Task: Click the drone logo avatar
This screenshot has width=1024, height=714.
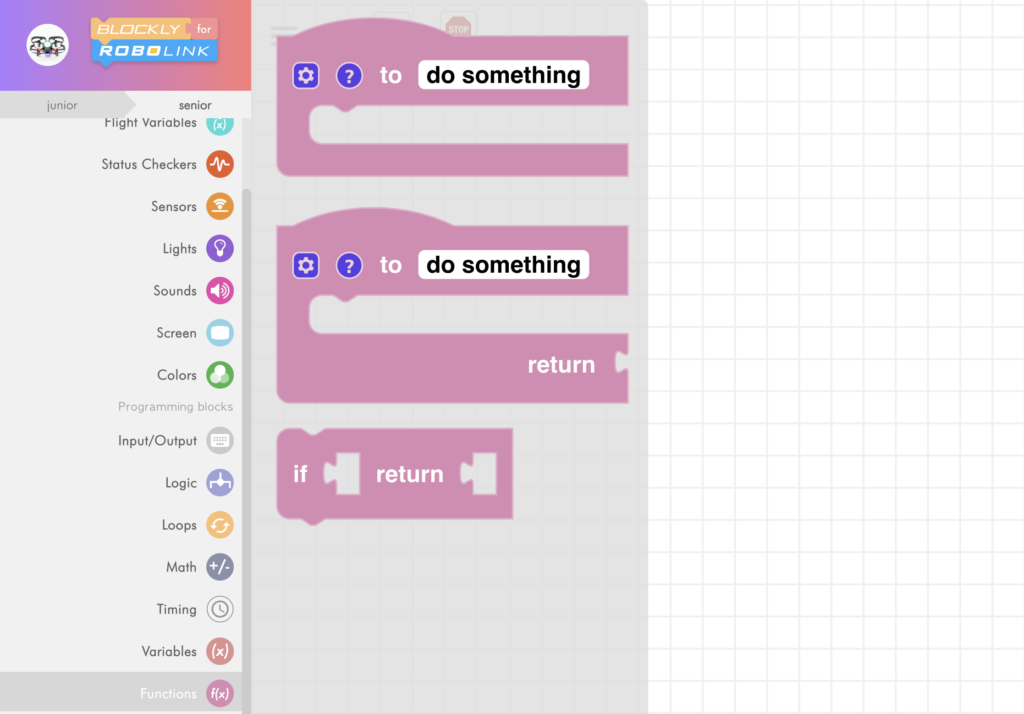Action: pos(48,45)
